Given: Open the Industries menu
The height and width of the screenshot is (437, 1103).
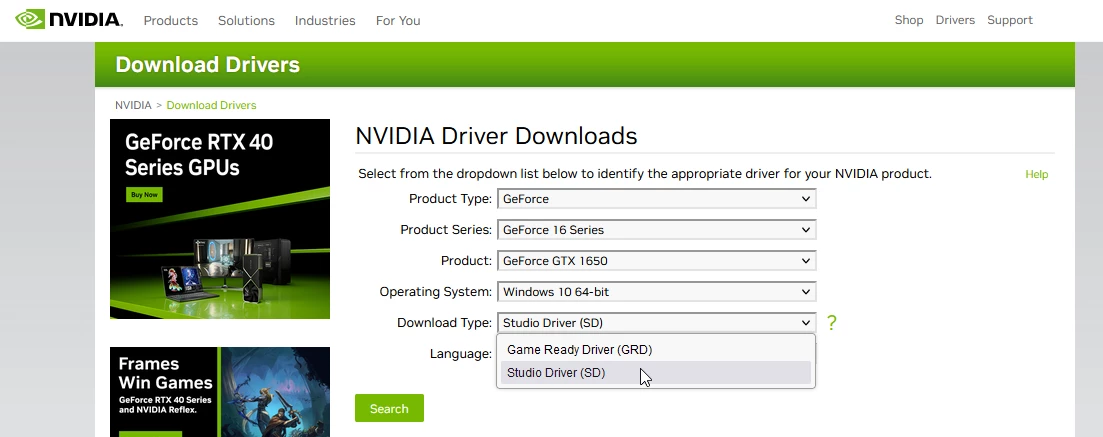Looking at the screenshot, I should [325, 20].
